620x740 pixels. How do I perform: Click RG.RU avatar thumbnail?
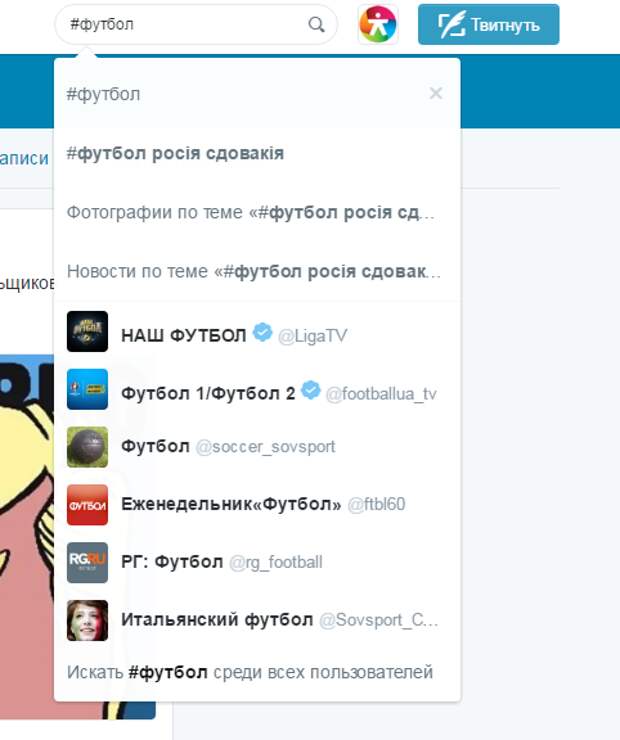[87, 563]
